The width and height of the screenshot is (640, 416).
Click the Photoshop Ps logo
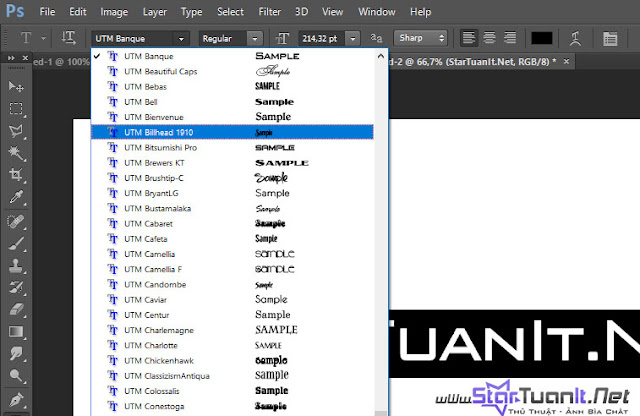[x=15, y=11]
